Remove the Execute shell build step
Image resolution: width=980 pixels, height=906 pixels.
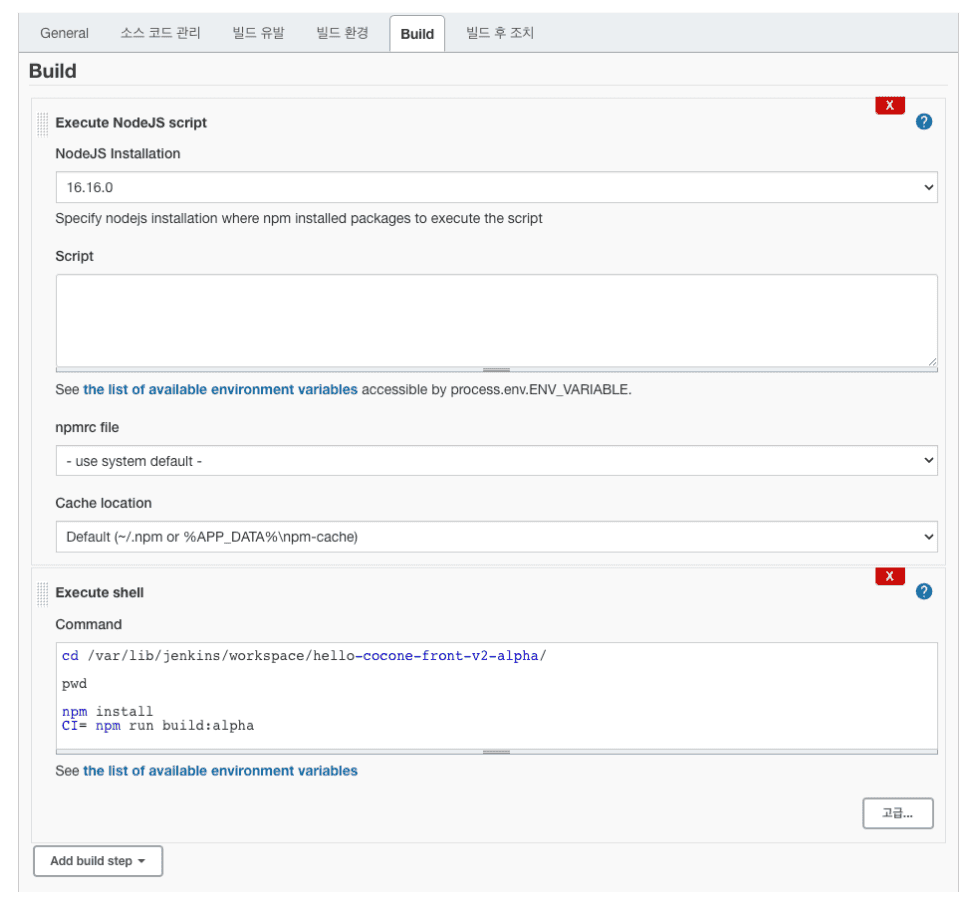point(890,576)
